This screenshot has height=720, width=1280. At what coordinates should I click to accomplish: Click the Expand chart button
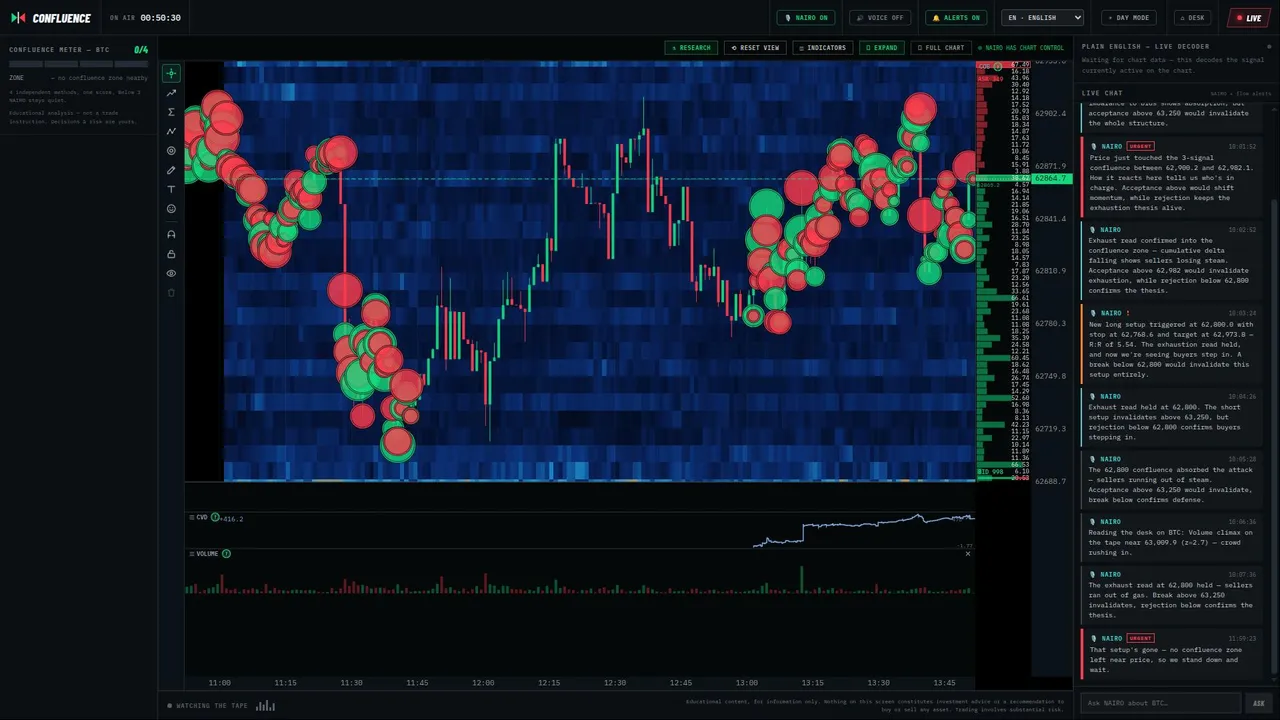pyautogui.click(x=881, y=48)
